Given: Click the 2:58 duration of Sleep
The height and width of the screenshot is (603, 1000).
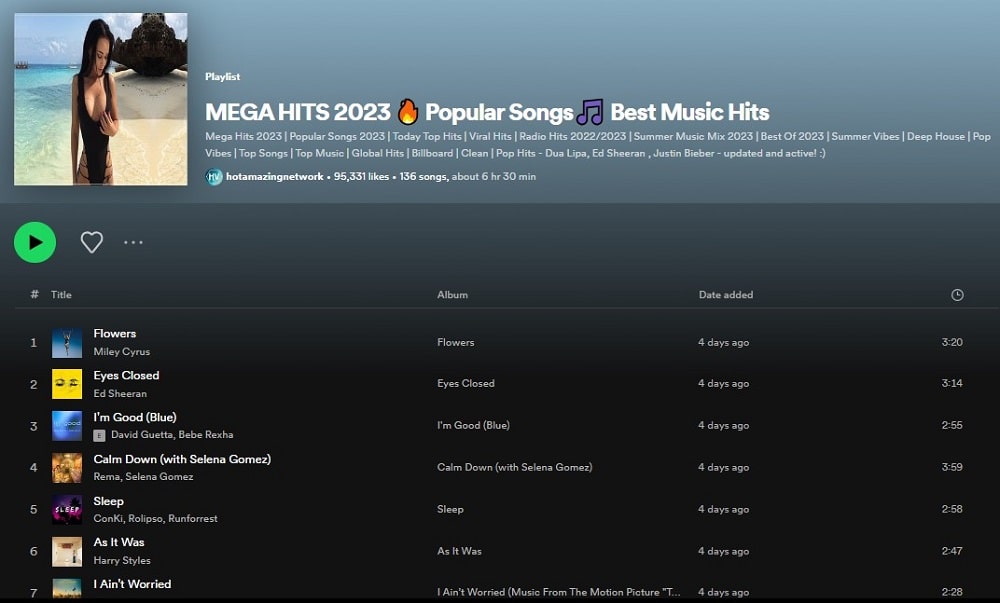Looking at the screenshot, I should [952, 509].
